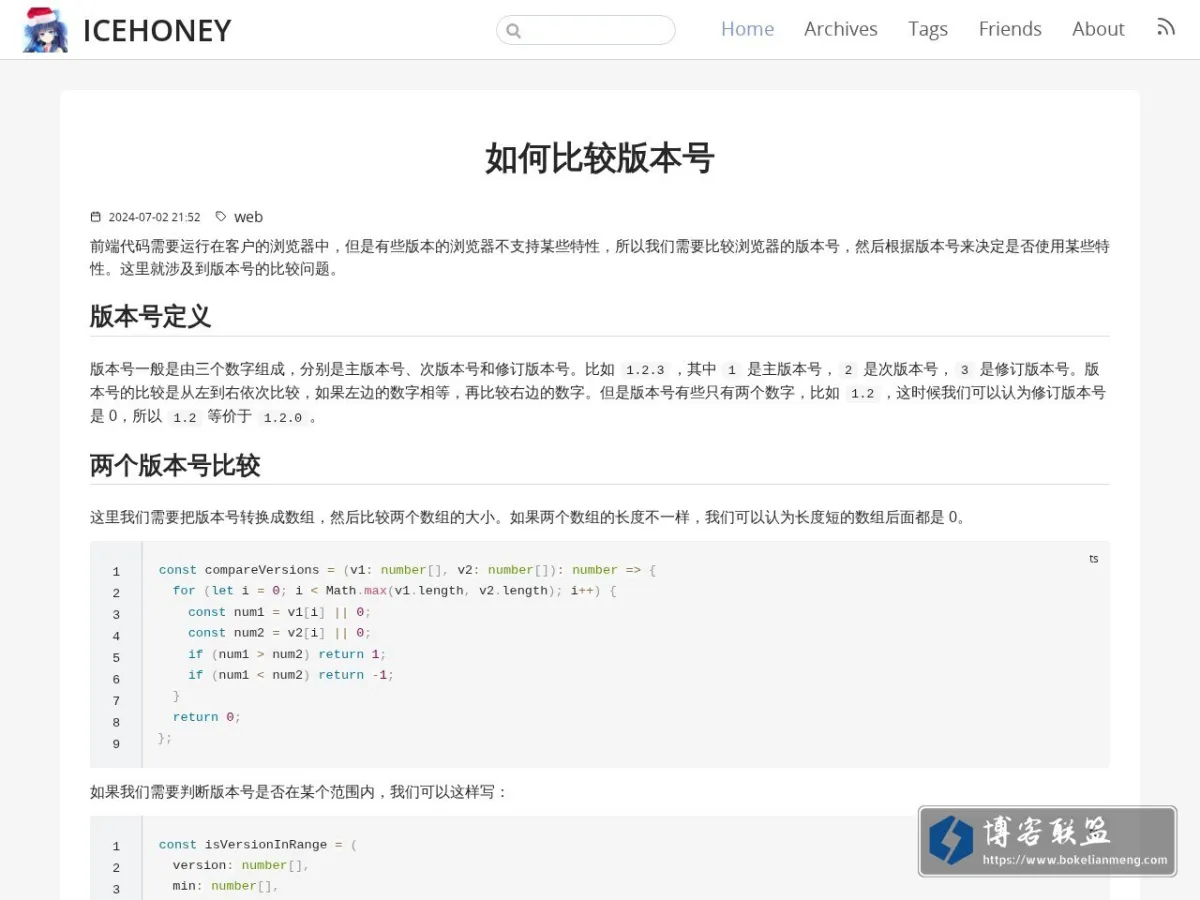
Task: Click the post date 2024-07-02 21:52
Action: point(154,217)
